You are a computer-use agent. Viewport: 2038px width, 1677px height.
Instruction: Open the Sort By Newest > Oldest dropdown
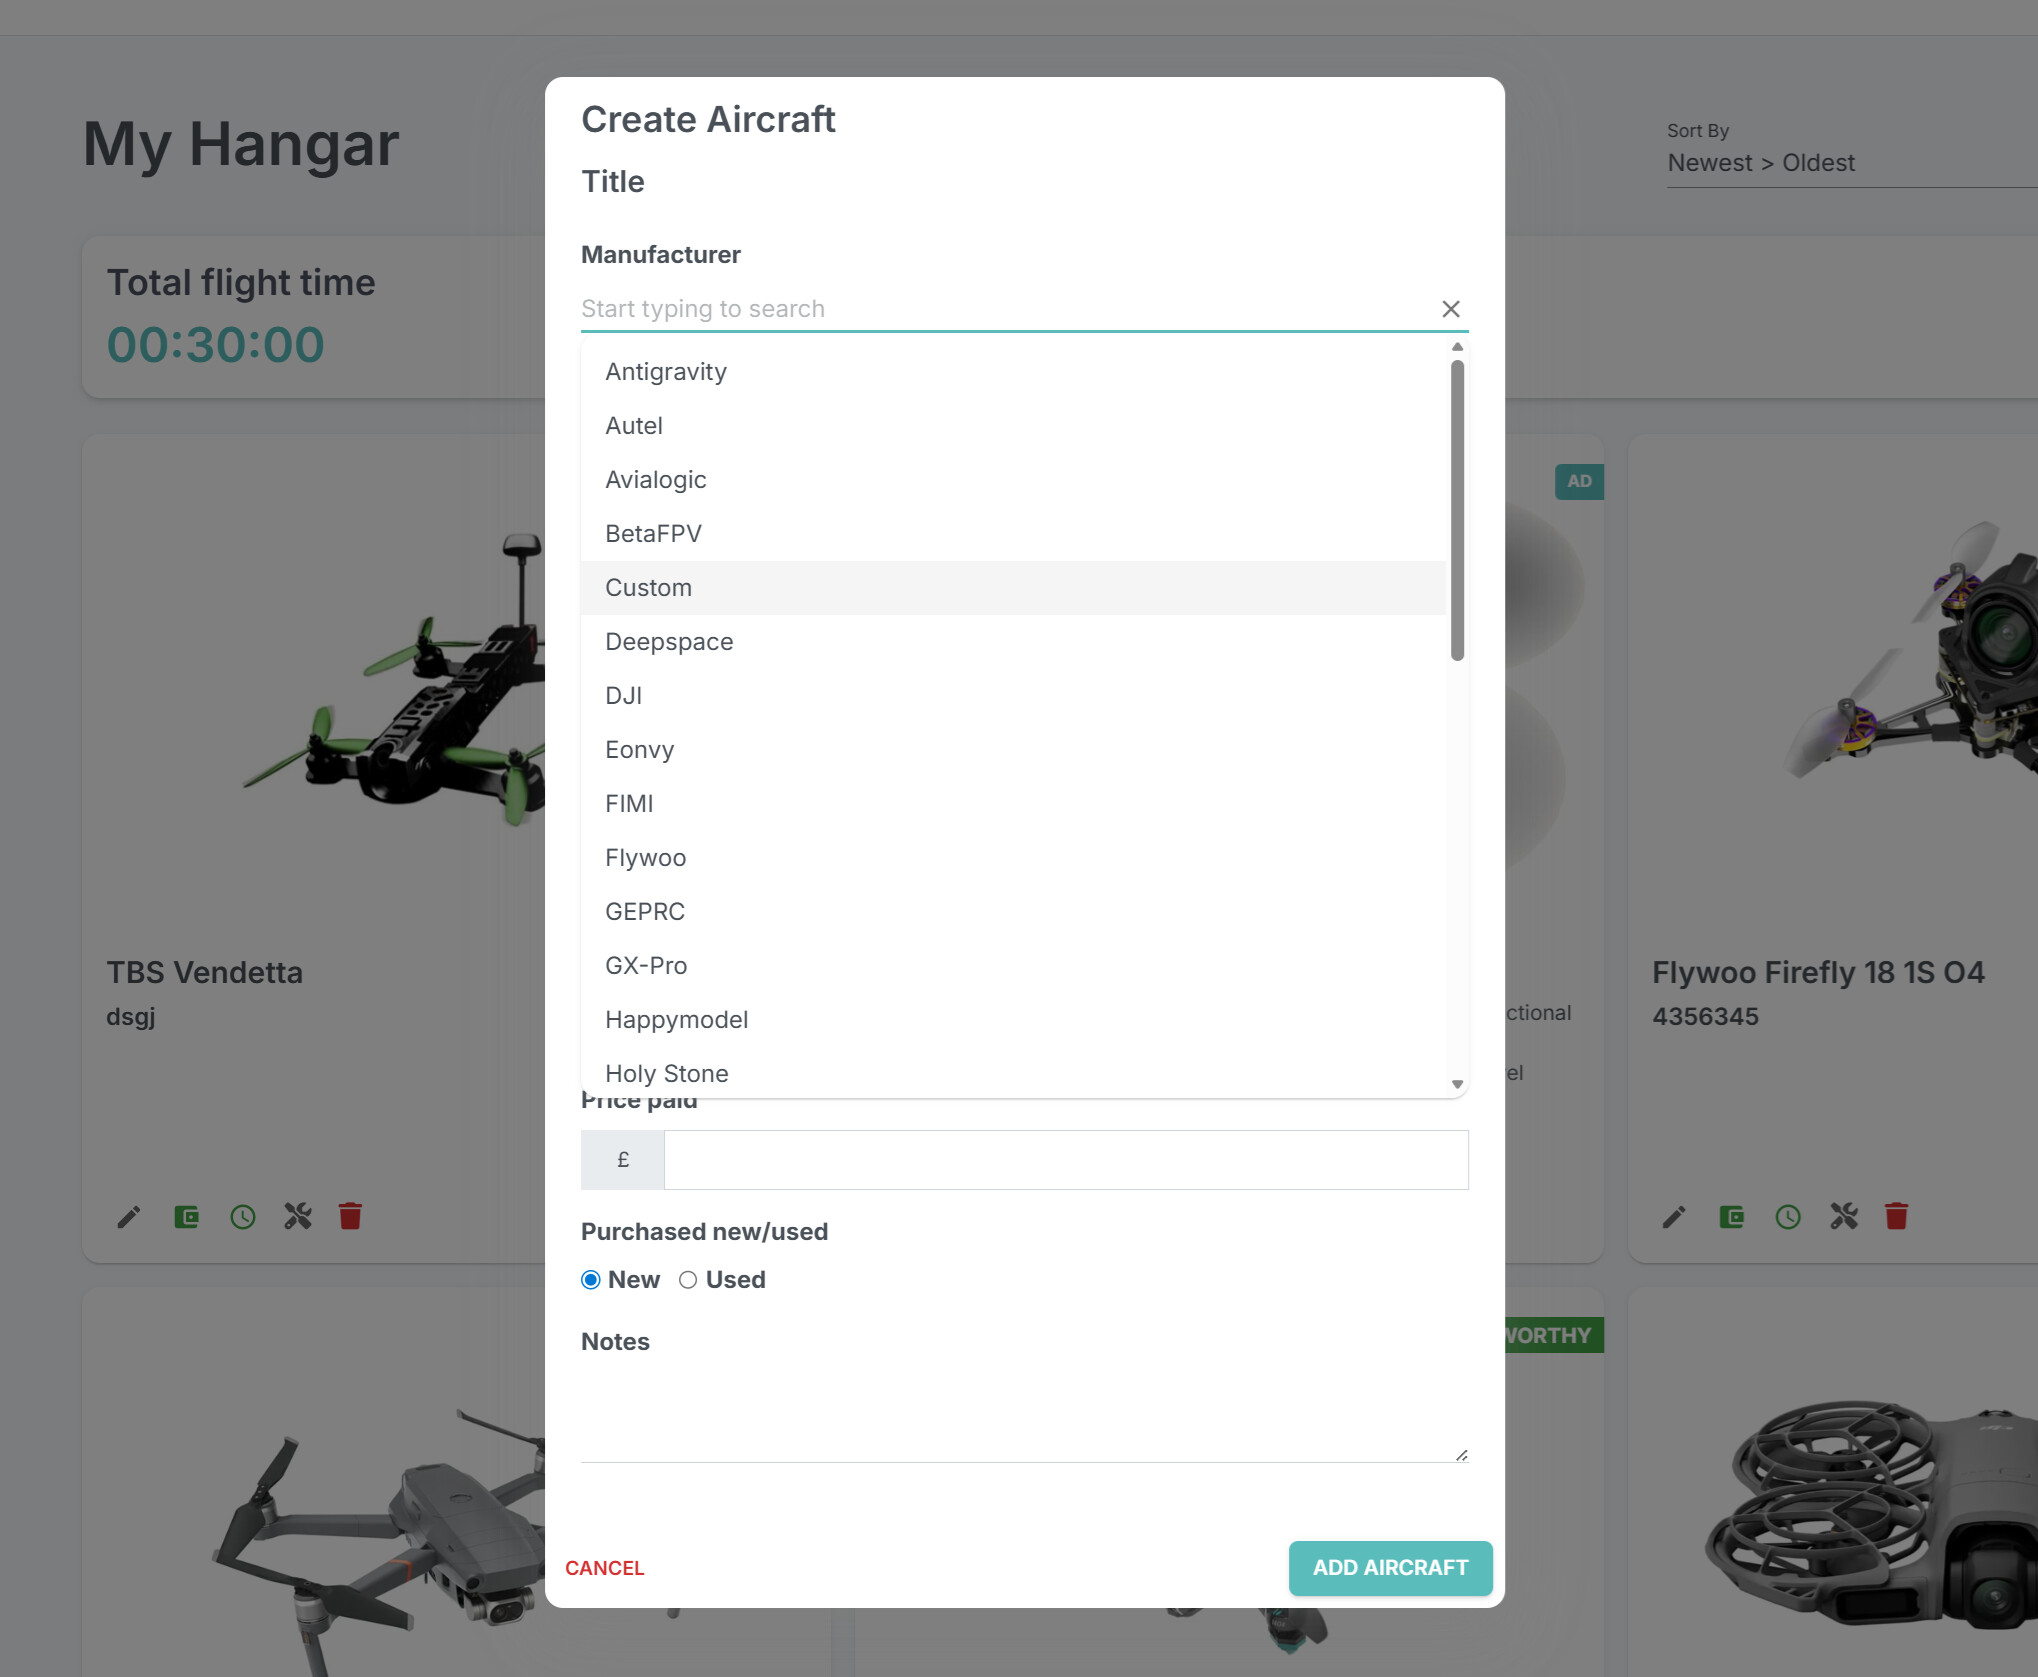pos(1852,163)
